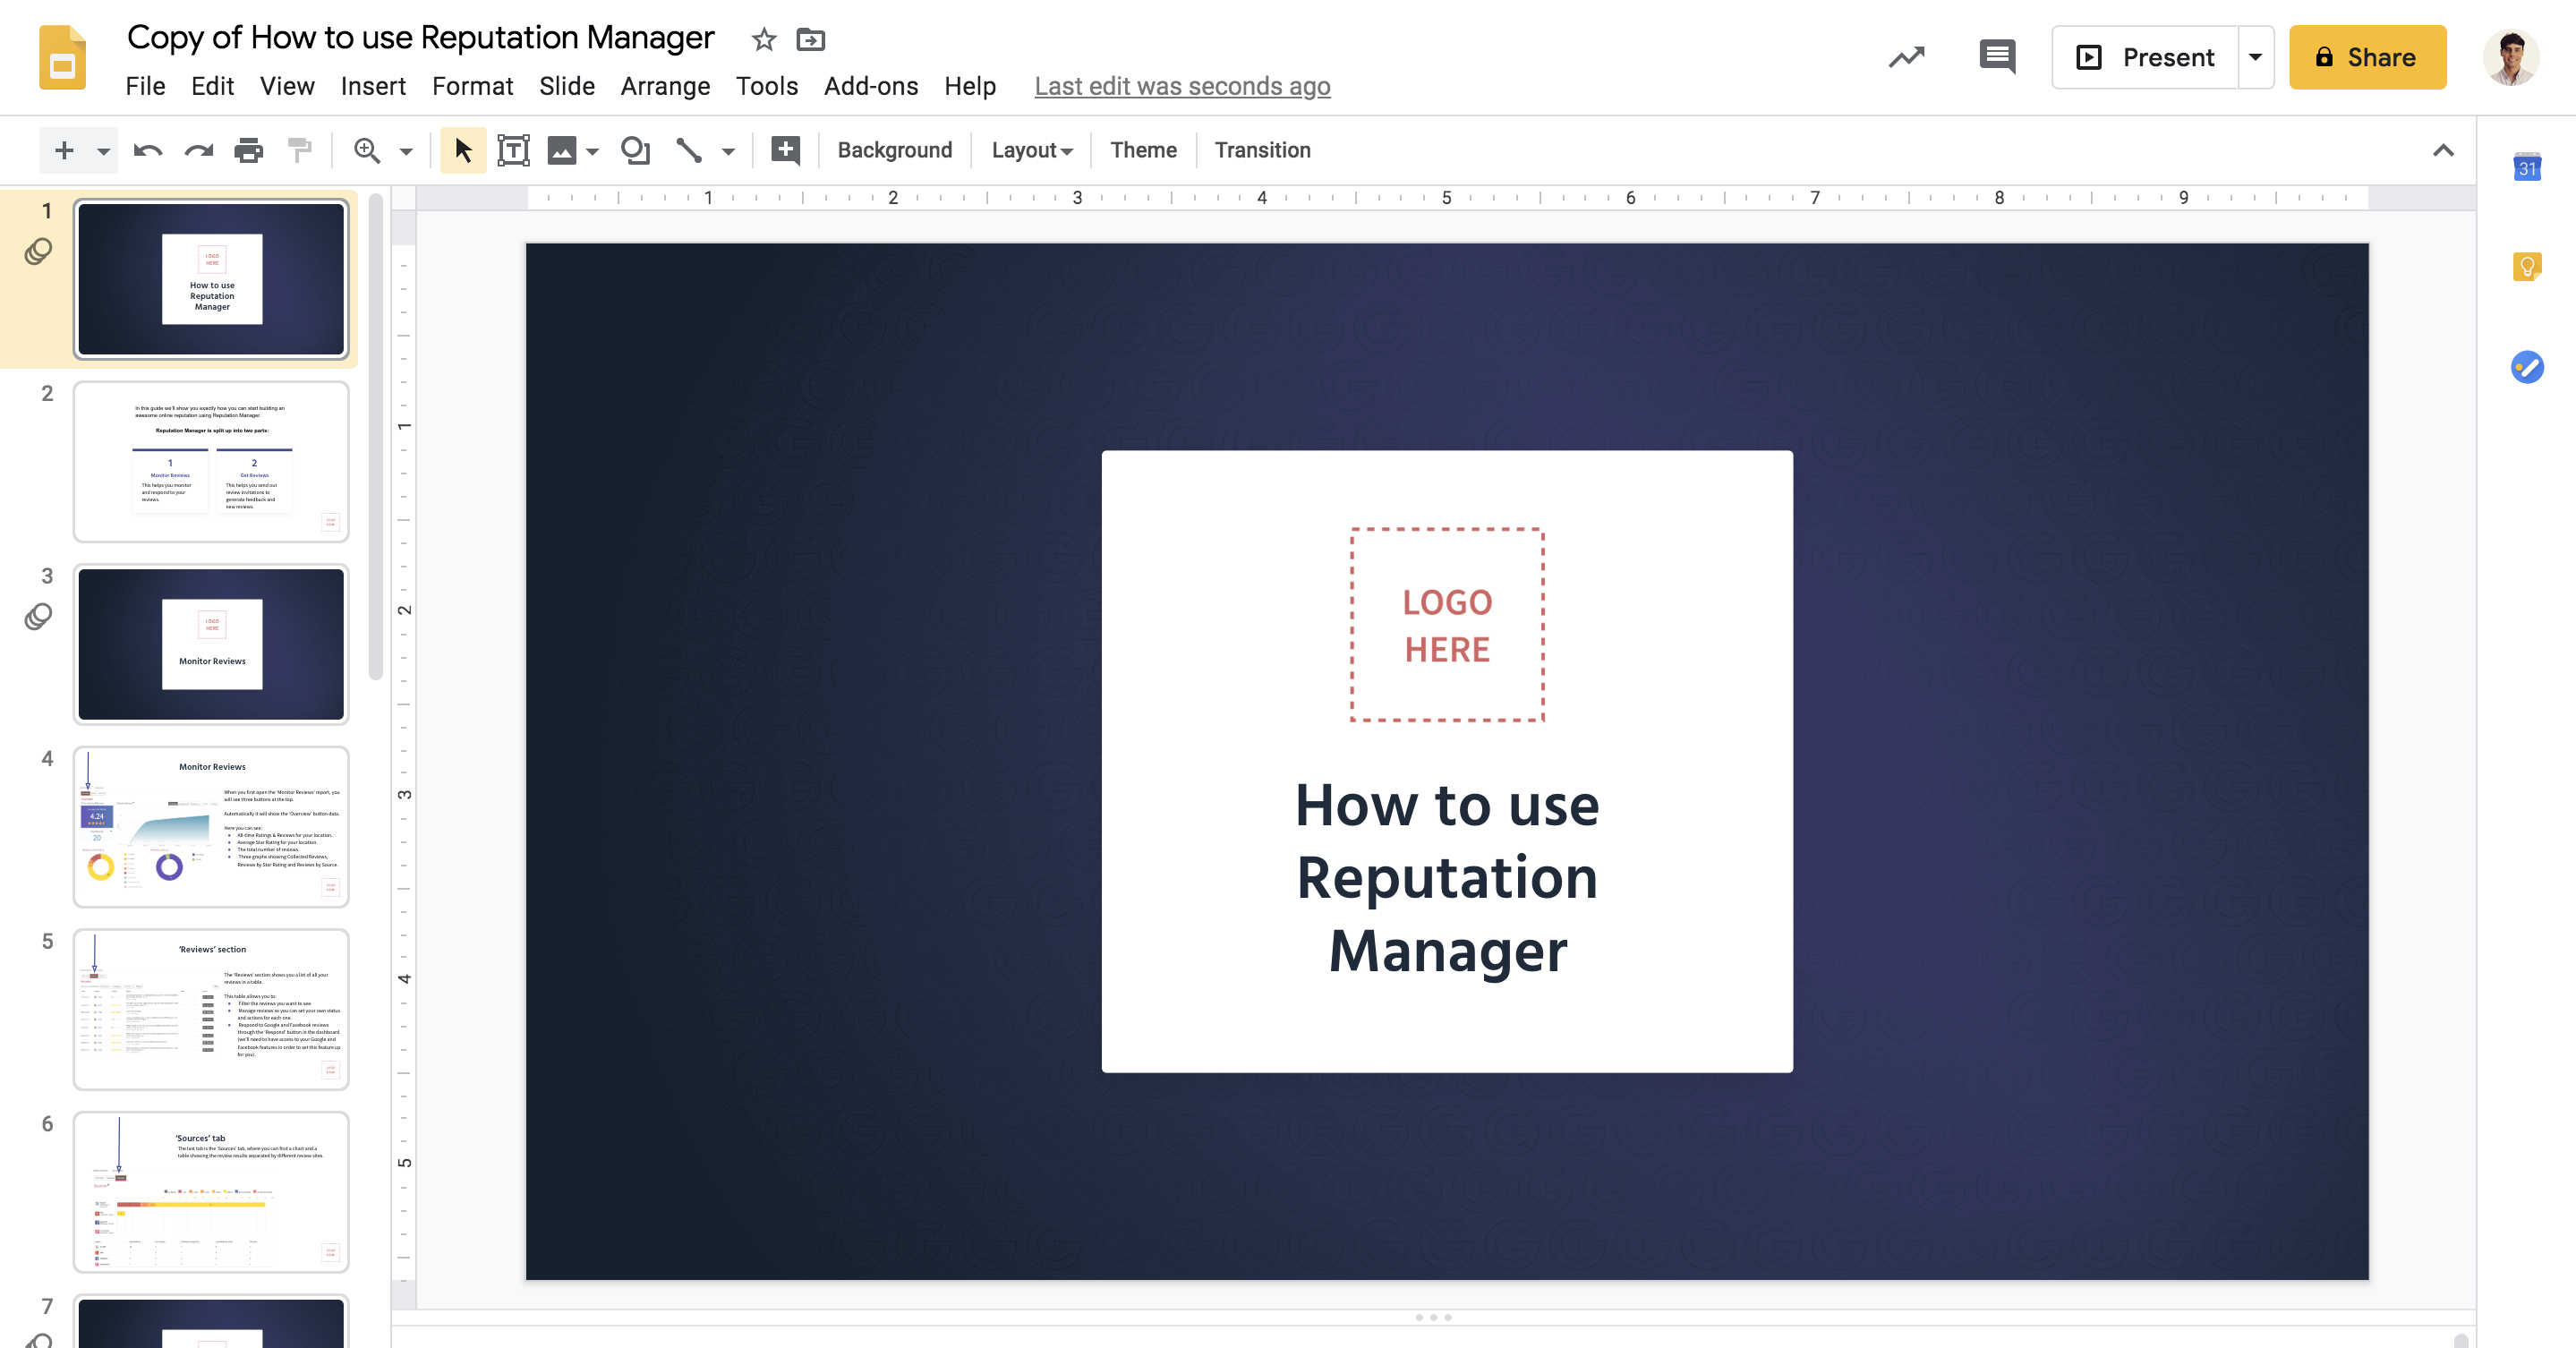
Task: Open the Google Slides home icon
Action: click(x=62, y=58)
